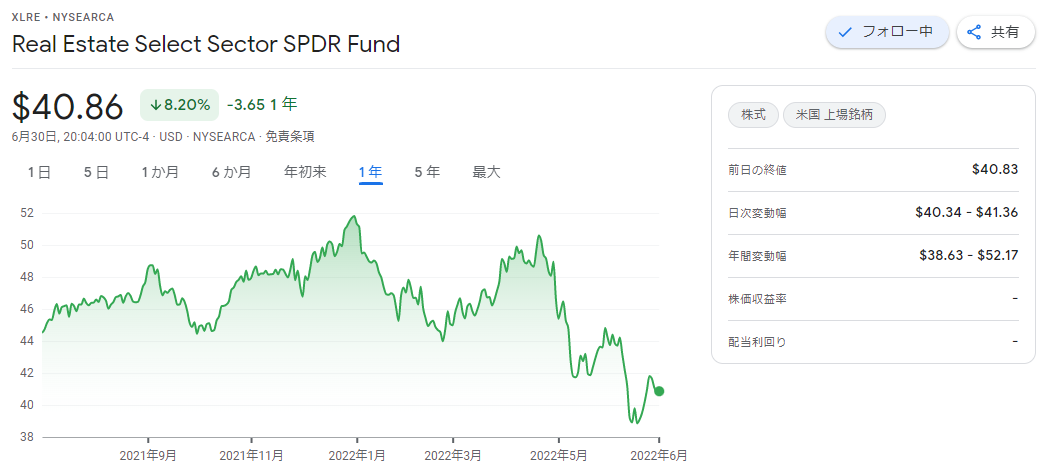The image size is (1051, 476).
Task: Switch to the 6か月 range tab
Action: (231, 172)
